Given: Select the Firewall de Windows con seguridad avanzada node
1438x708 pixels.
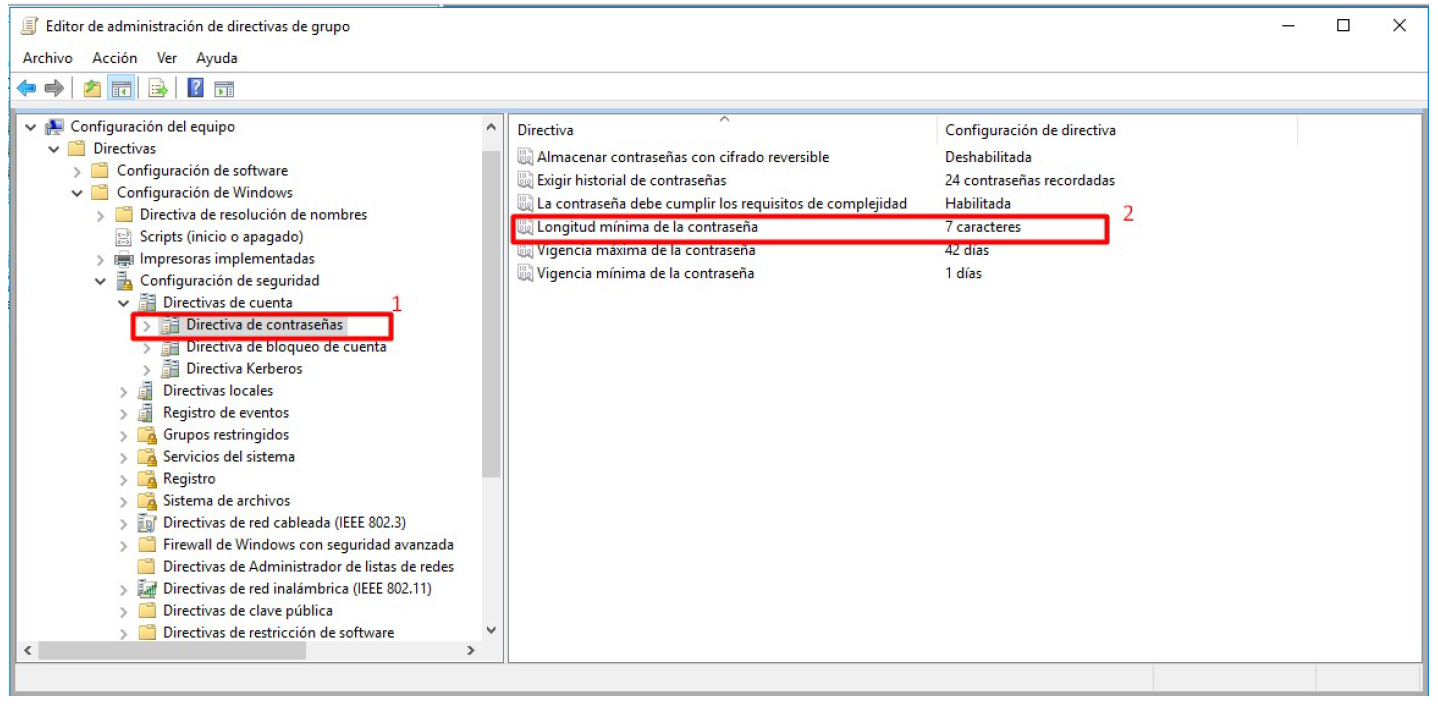Looking at the screenshot, I should (308, 545).
